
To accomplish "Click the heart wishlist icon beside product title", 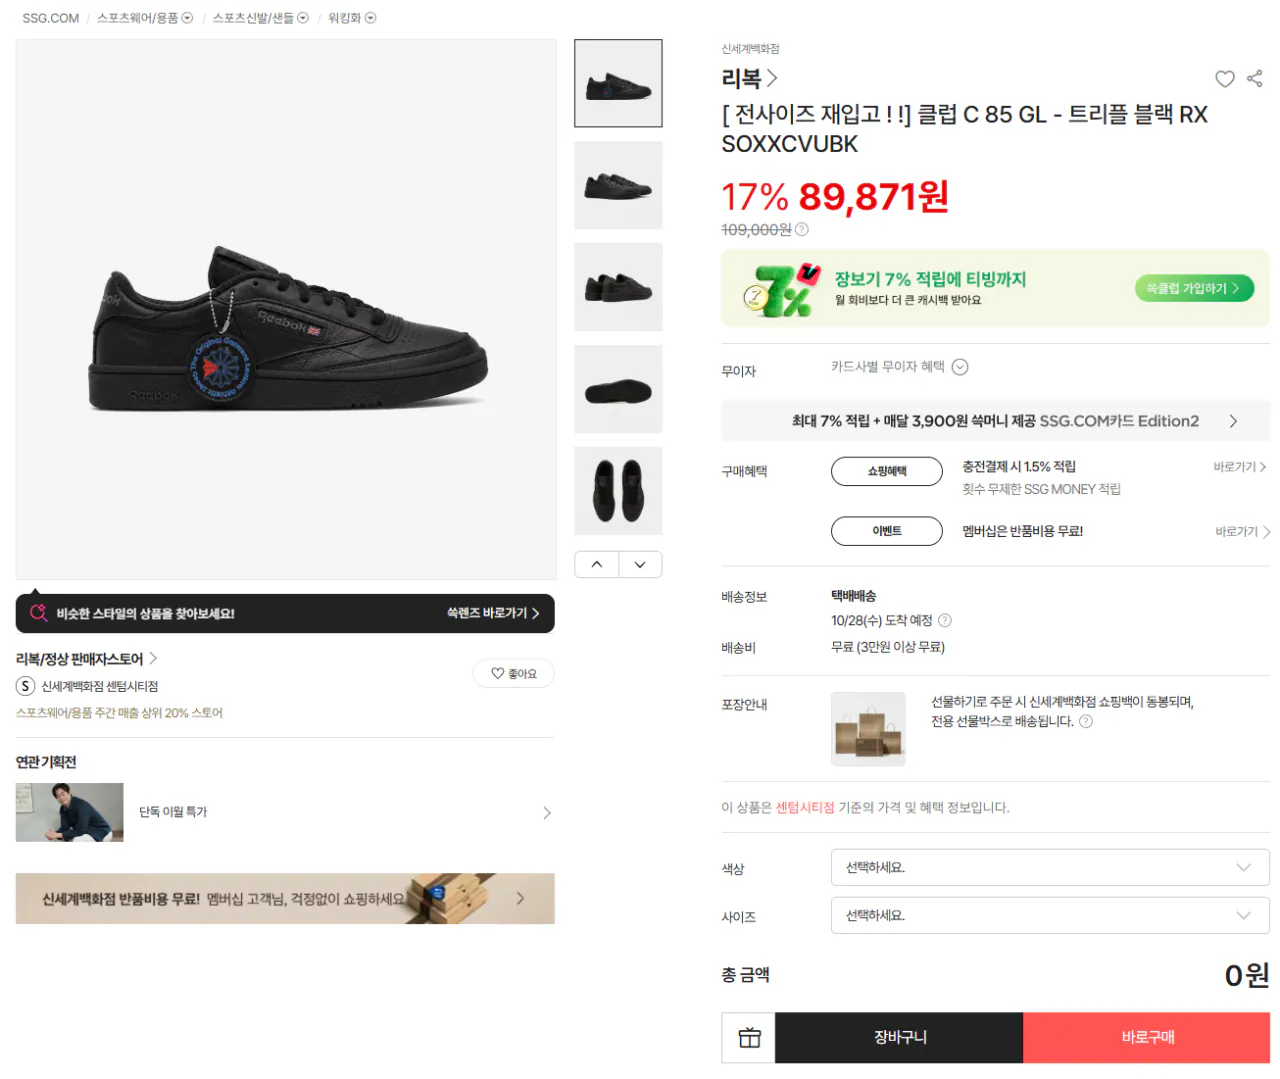I will [x=1225, y=79].
